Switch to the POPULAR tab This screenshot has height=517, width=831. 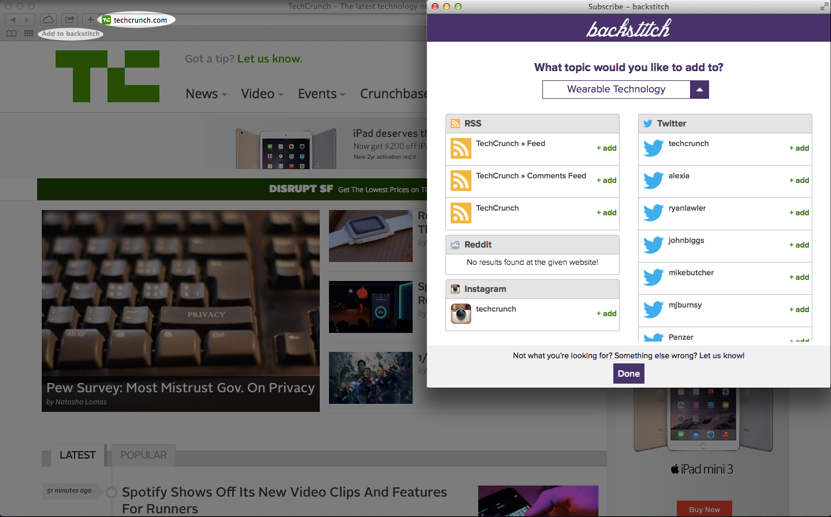pyautogui.click(x=143, y=455)
